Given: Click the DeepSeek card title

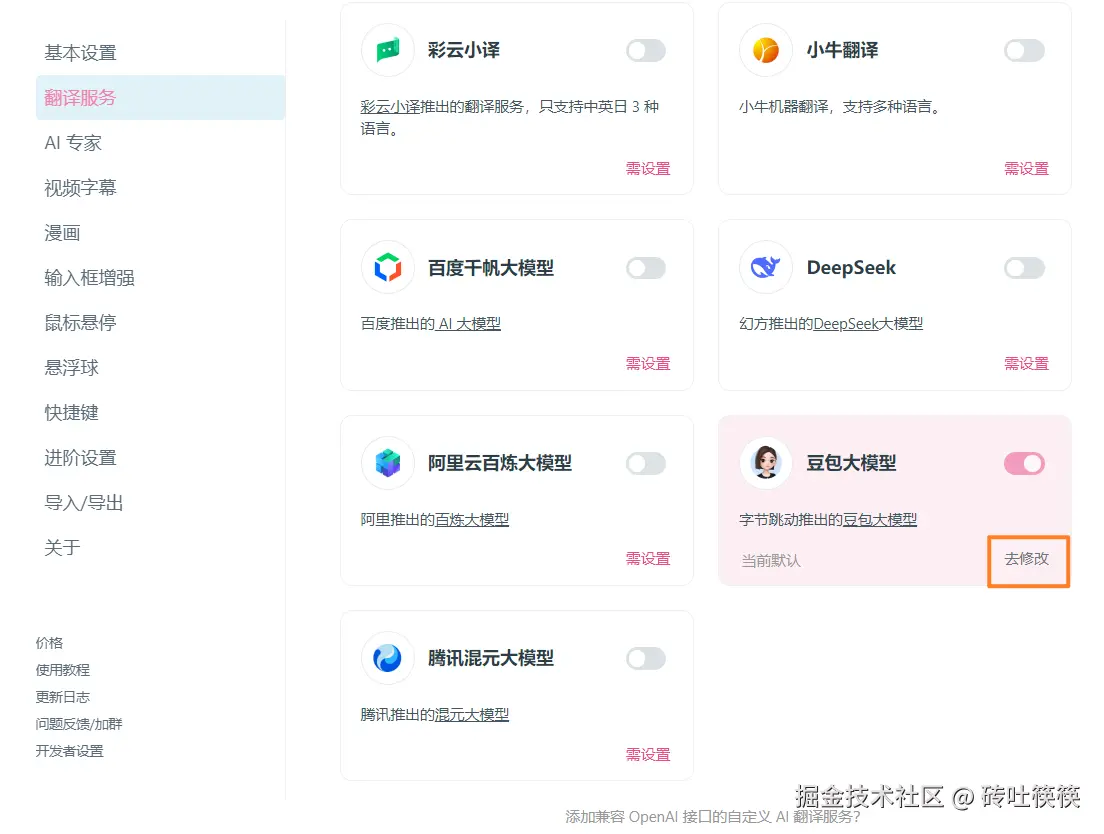Looking at the screenshot, I should [x=851, y=268].
